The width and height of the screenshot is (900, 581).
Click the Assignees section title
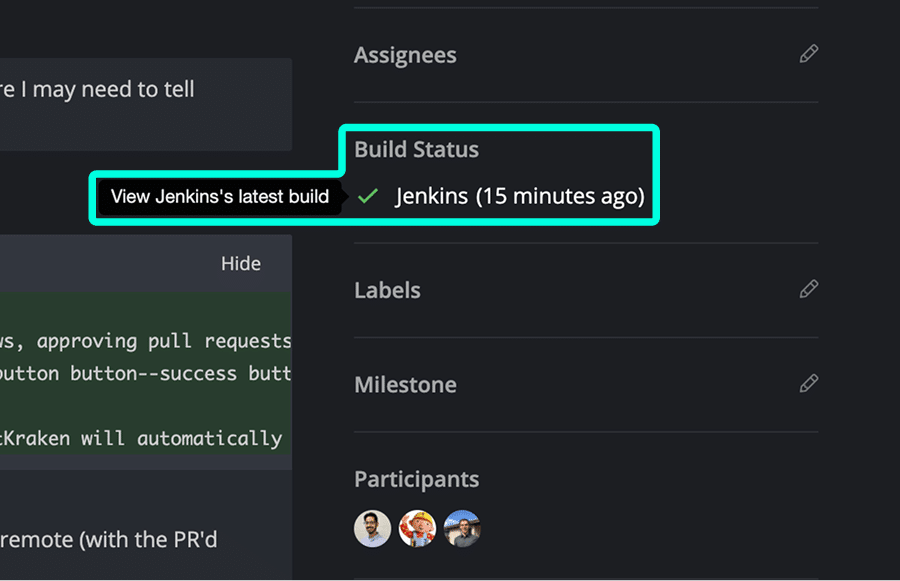tap(405, 55)
